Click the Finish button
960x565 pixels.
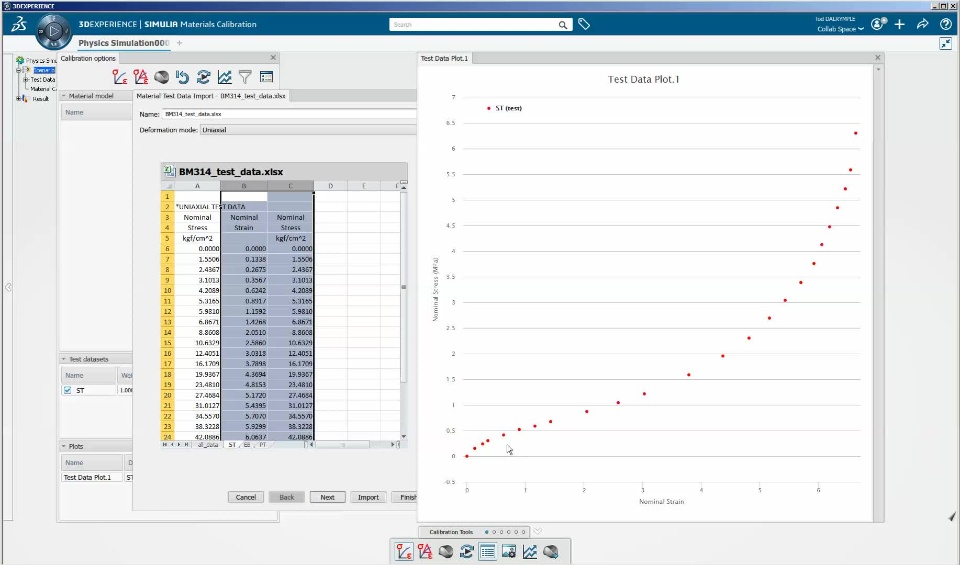[x=405, y=497]
